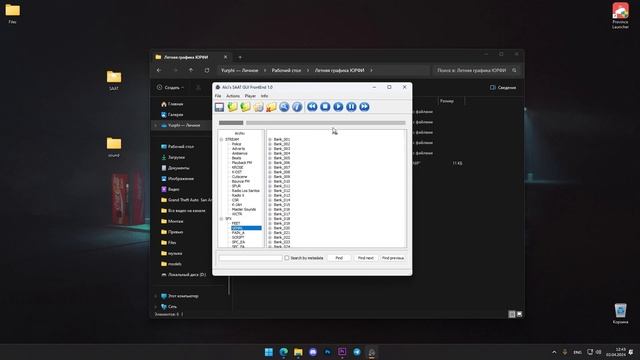The height and width of the screenshot is (360, 640).
Task: Open the Windows Start menu
Action: coord(269,352)
